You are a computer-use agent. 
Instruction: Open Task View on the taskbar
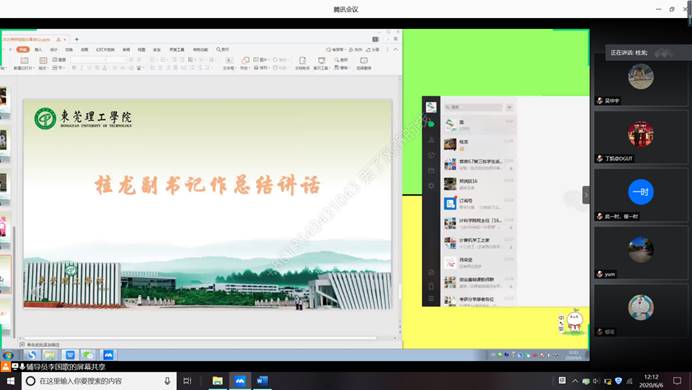[187, 381]
